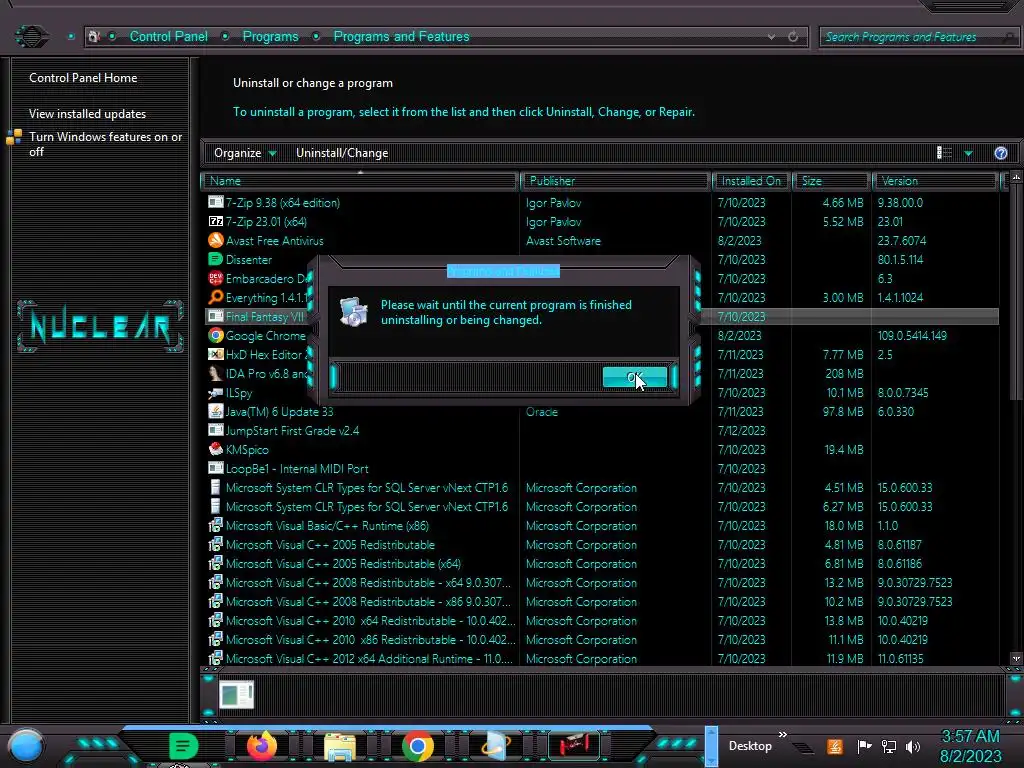Select the Final Fantasy VII icon
Screen dimensions: 1024x768
[x=216, y=316]
